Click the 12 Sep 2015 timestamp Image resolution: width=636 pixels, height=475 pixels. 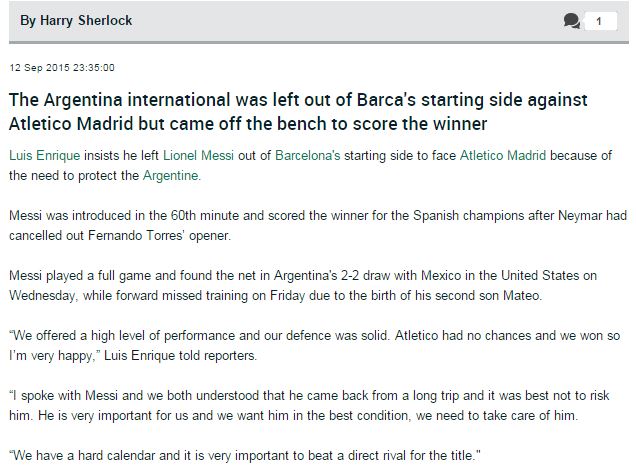pos(62,68)
